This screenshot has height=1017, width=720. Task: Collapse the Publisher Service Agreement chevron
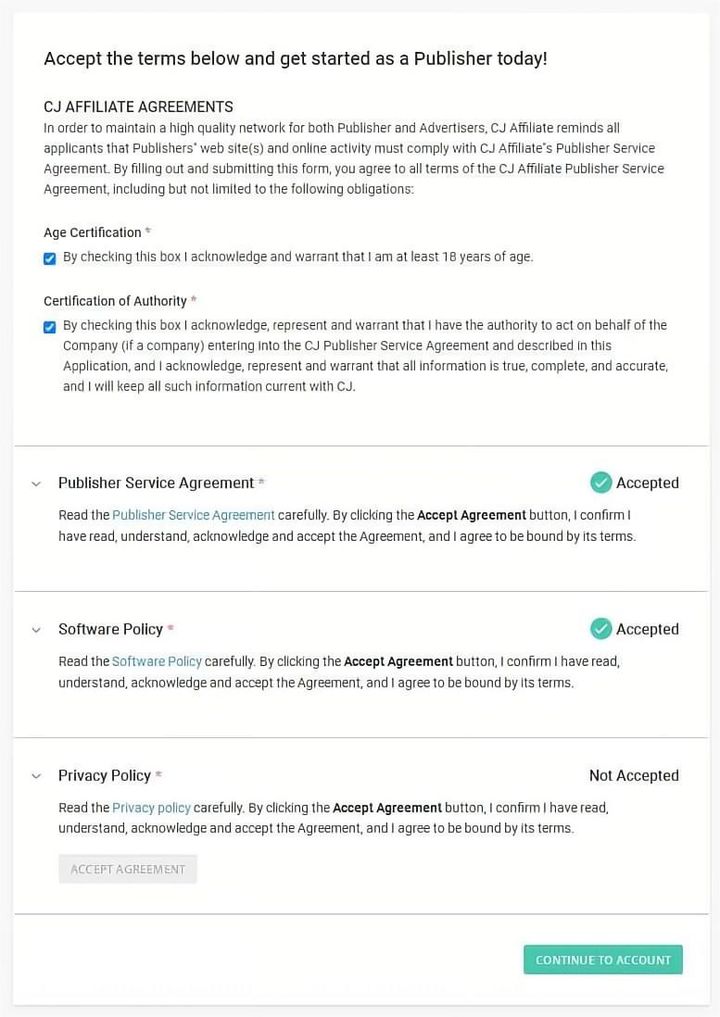(36, 484)
